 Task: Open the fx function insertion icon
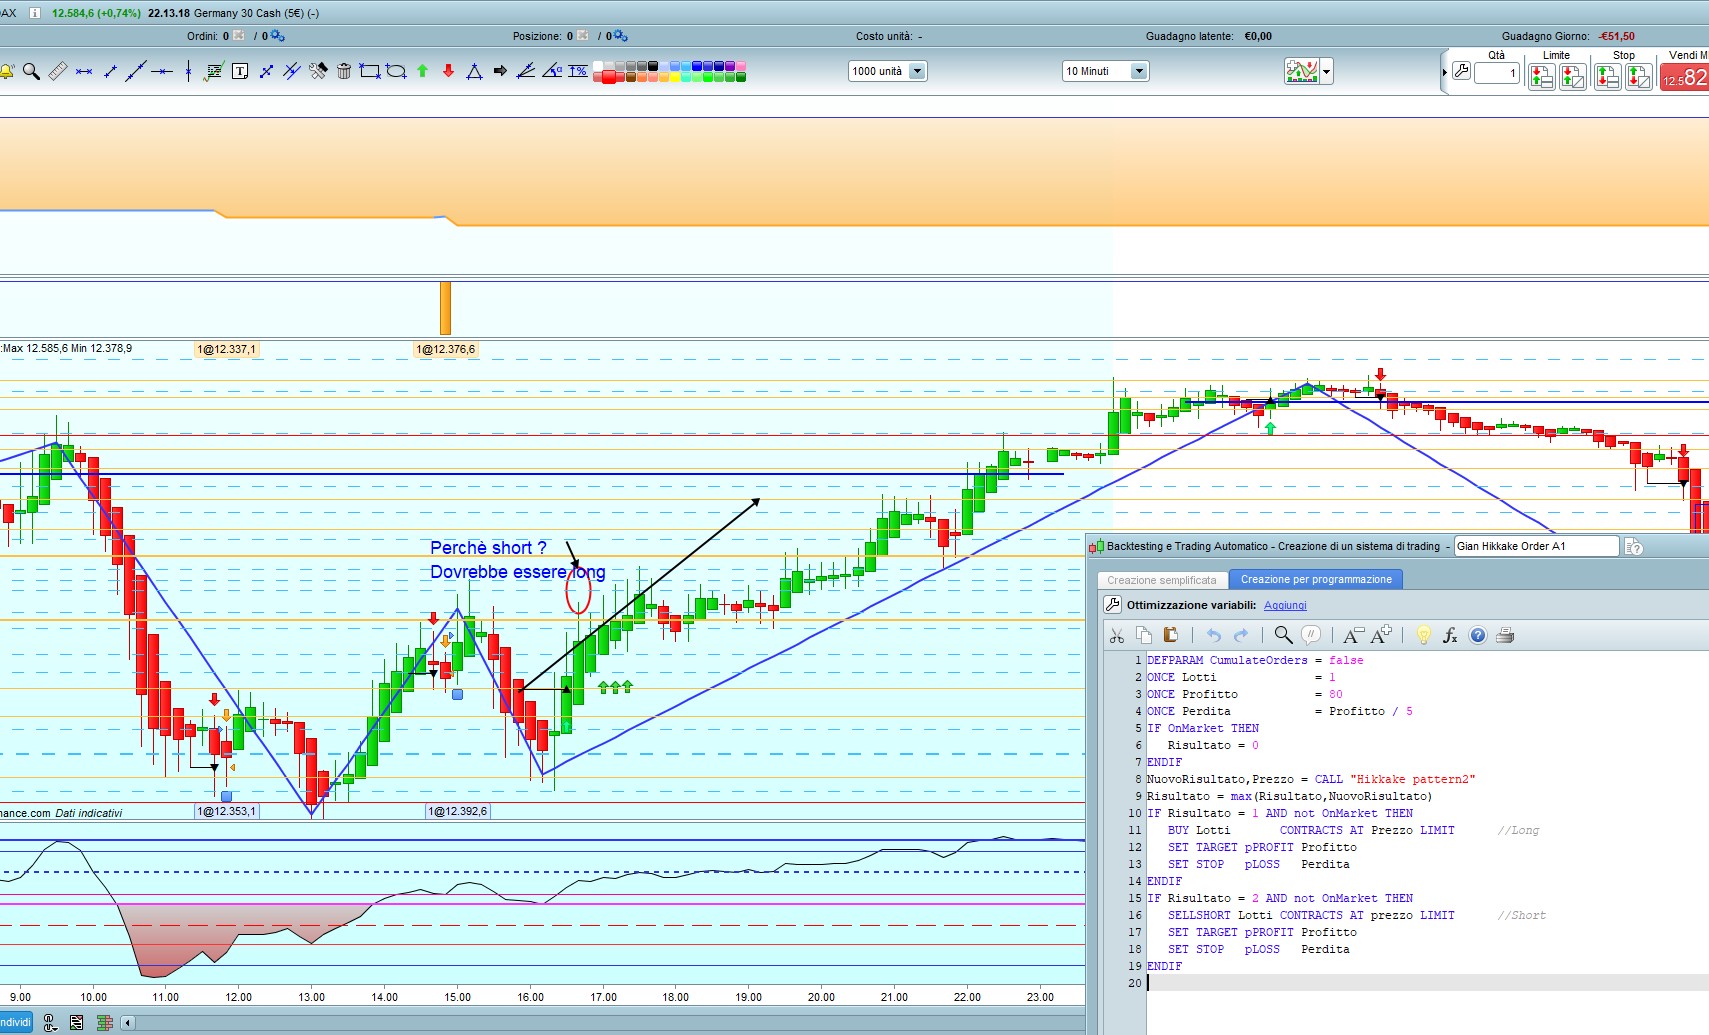tap(1450, 635)
